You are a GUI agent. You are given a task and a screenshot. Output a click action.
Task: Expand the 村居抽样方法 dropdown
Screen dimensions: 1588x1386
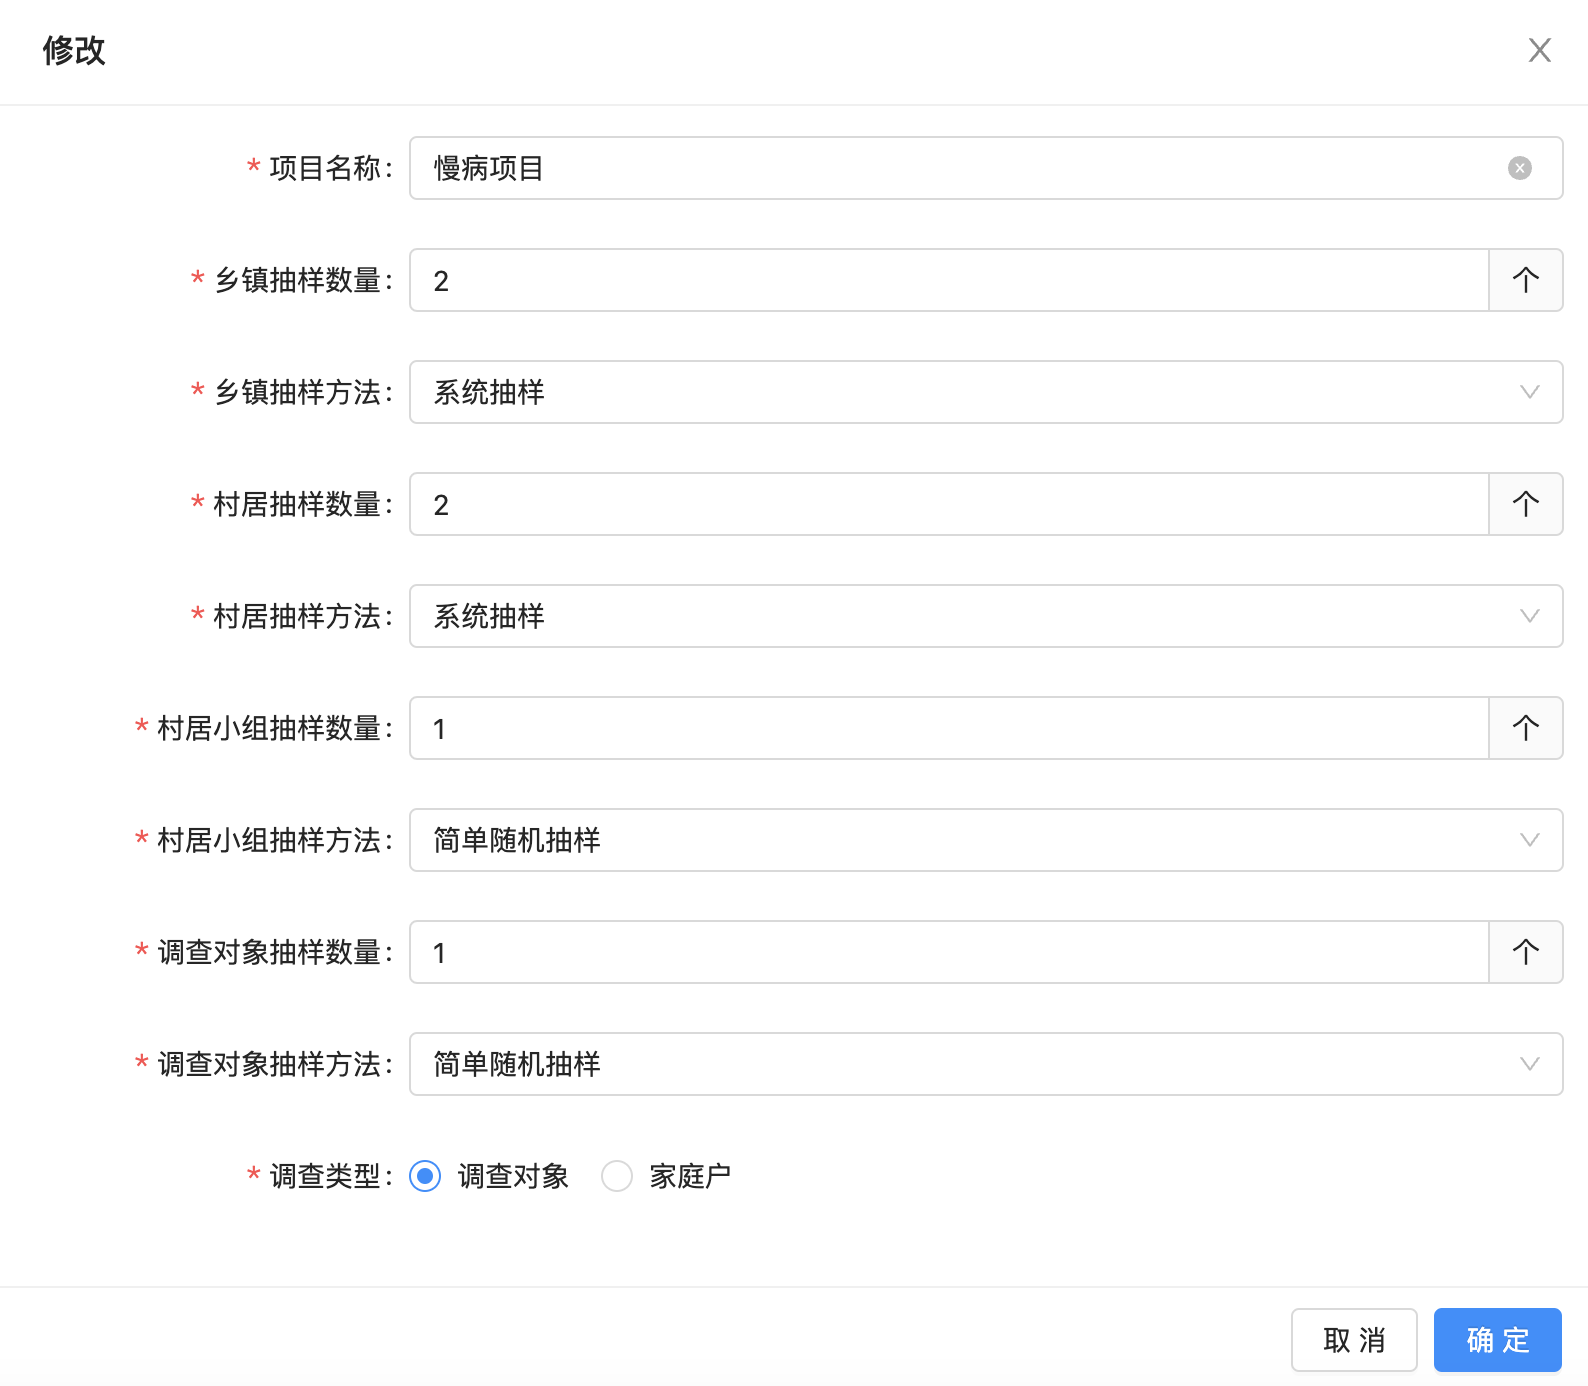coord(985,616)
